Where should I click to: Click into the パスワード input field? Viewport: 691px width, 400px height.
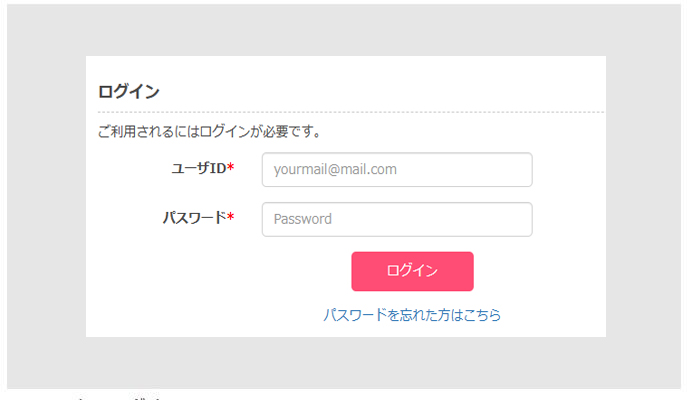[x=396, y=220]
